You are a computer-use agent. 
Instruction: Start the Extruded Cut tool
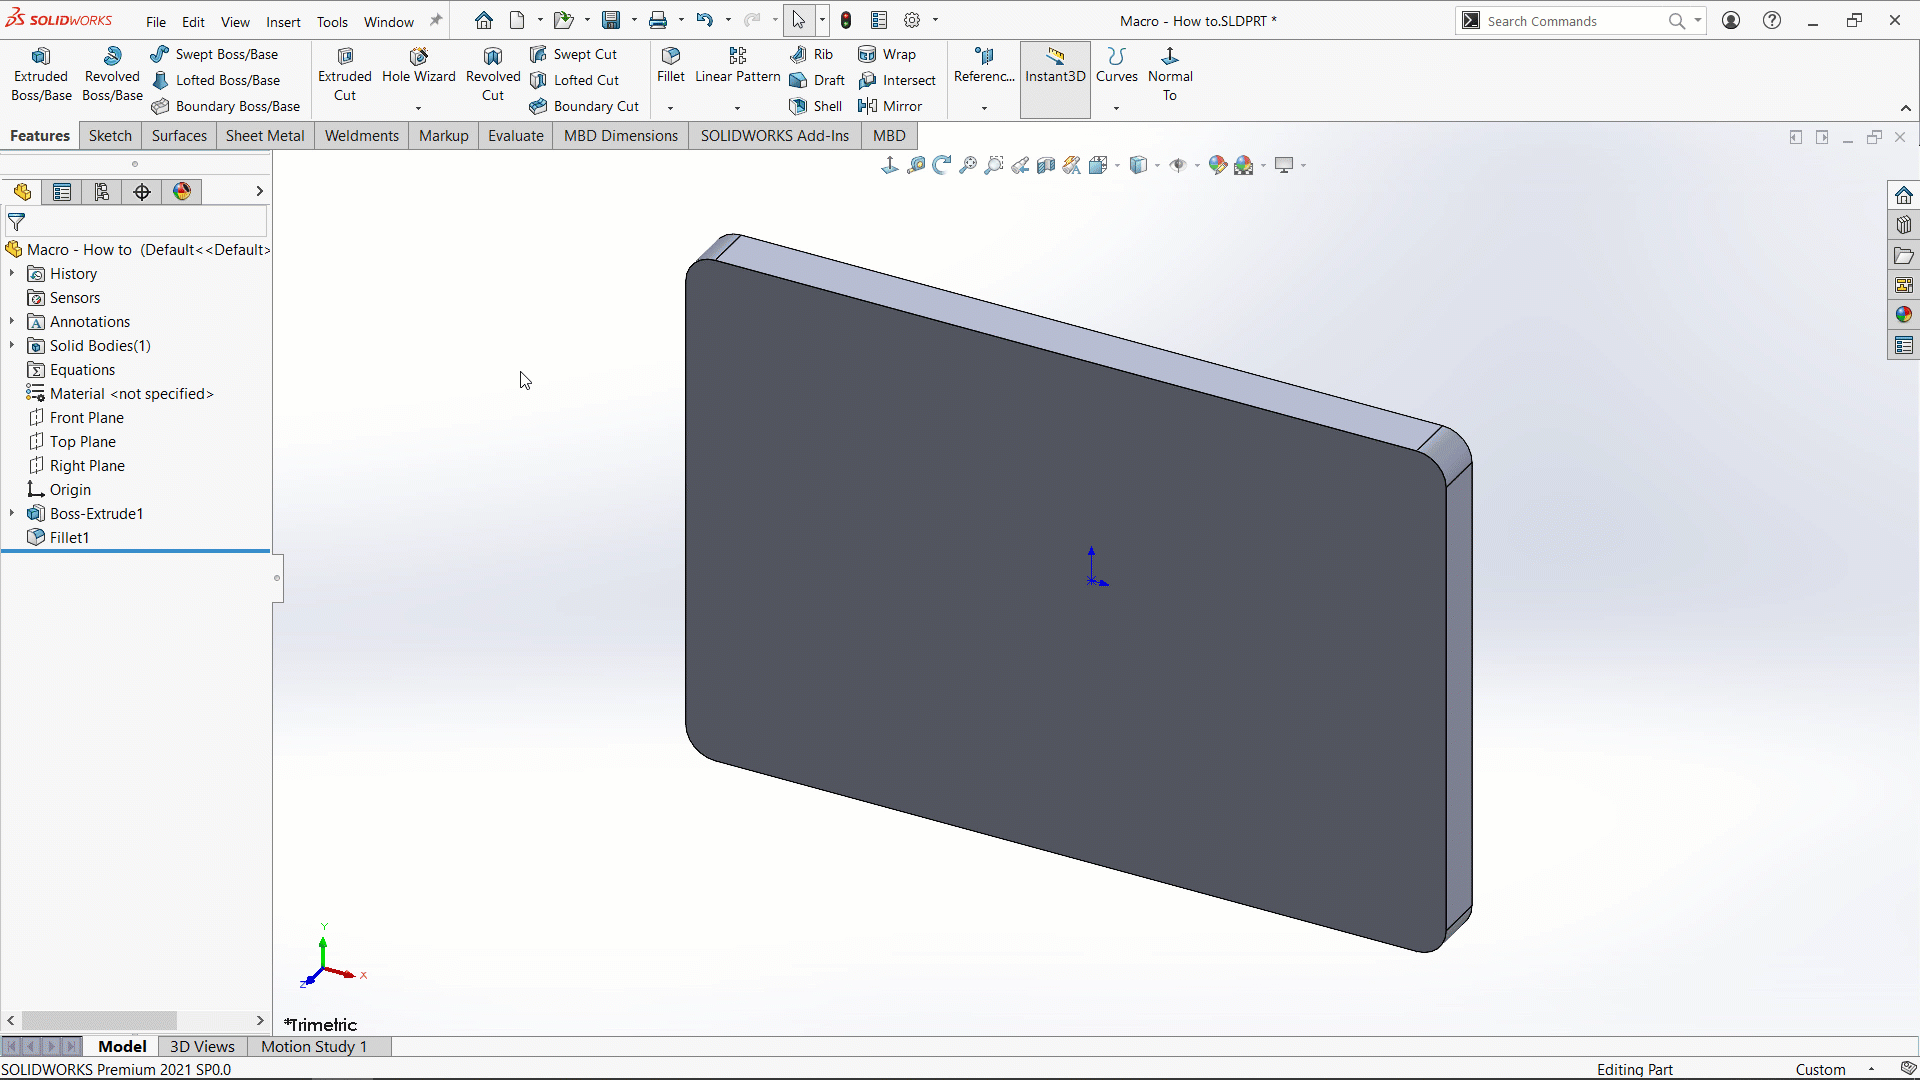click(345, 75)
